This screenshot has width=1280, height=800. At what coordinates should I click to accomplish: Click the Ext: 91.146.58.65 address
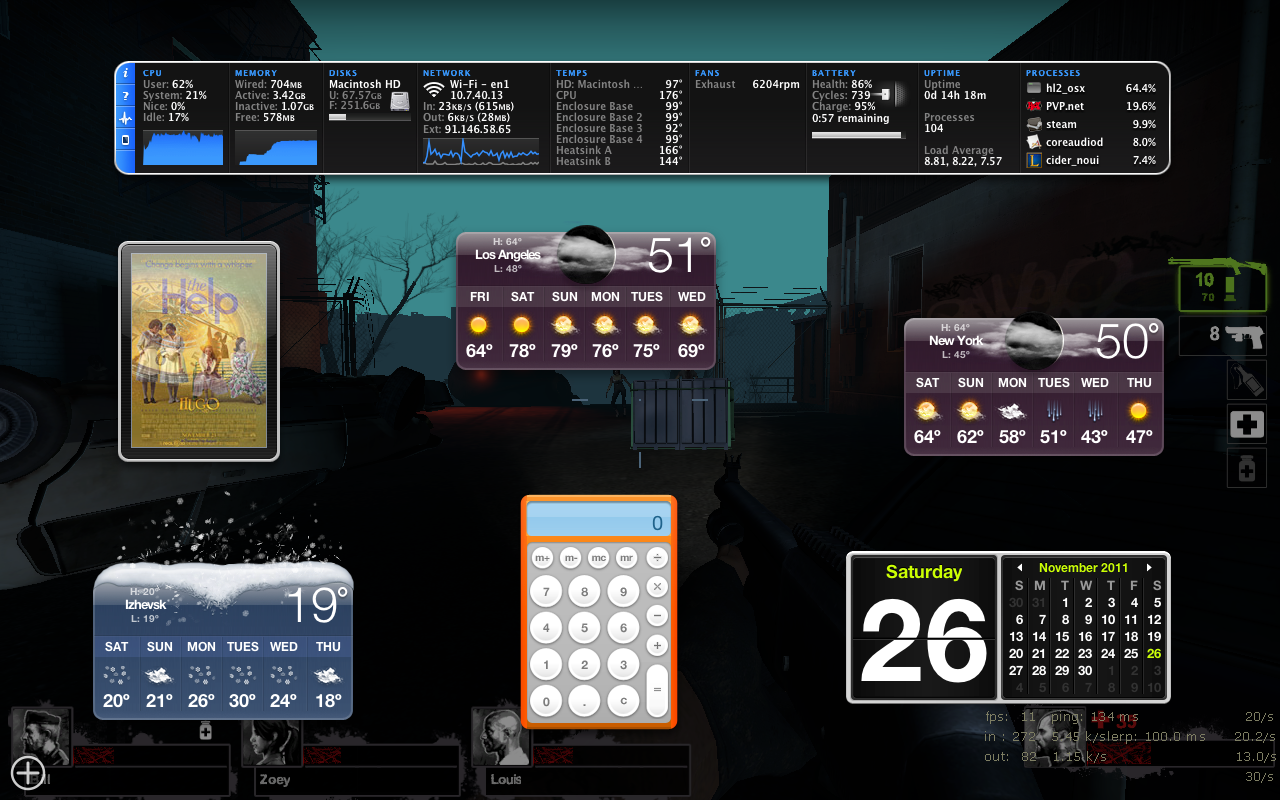point(467,129)
